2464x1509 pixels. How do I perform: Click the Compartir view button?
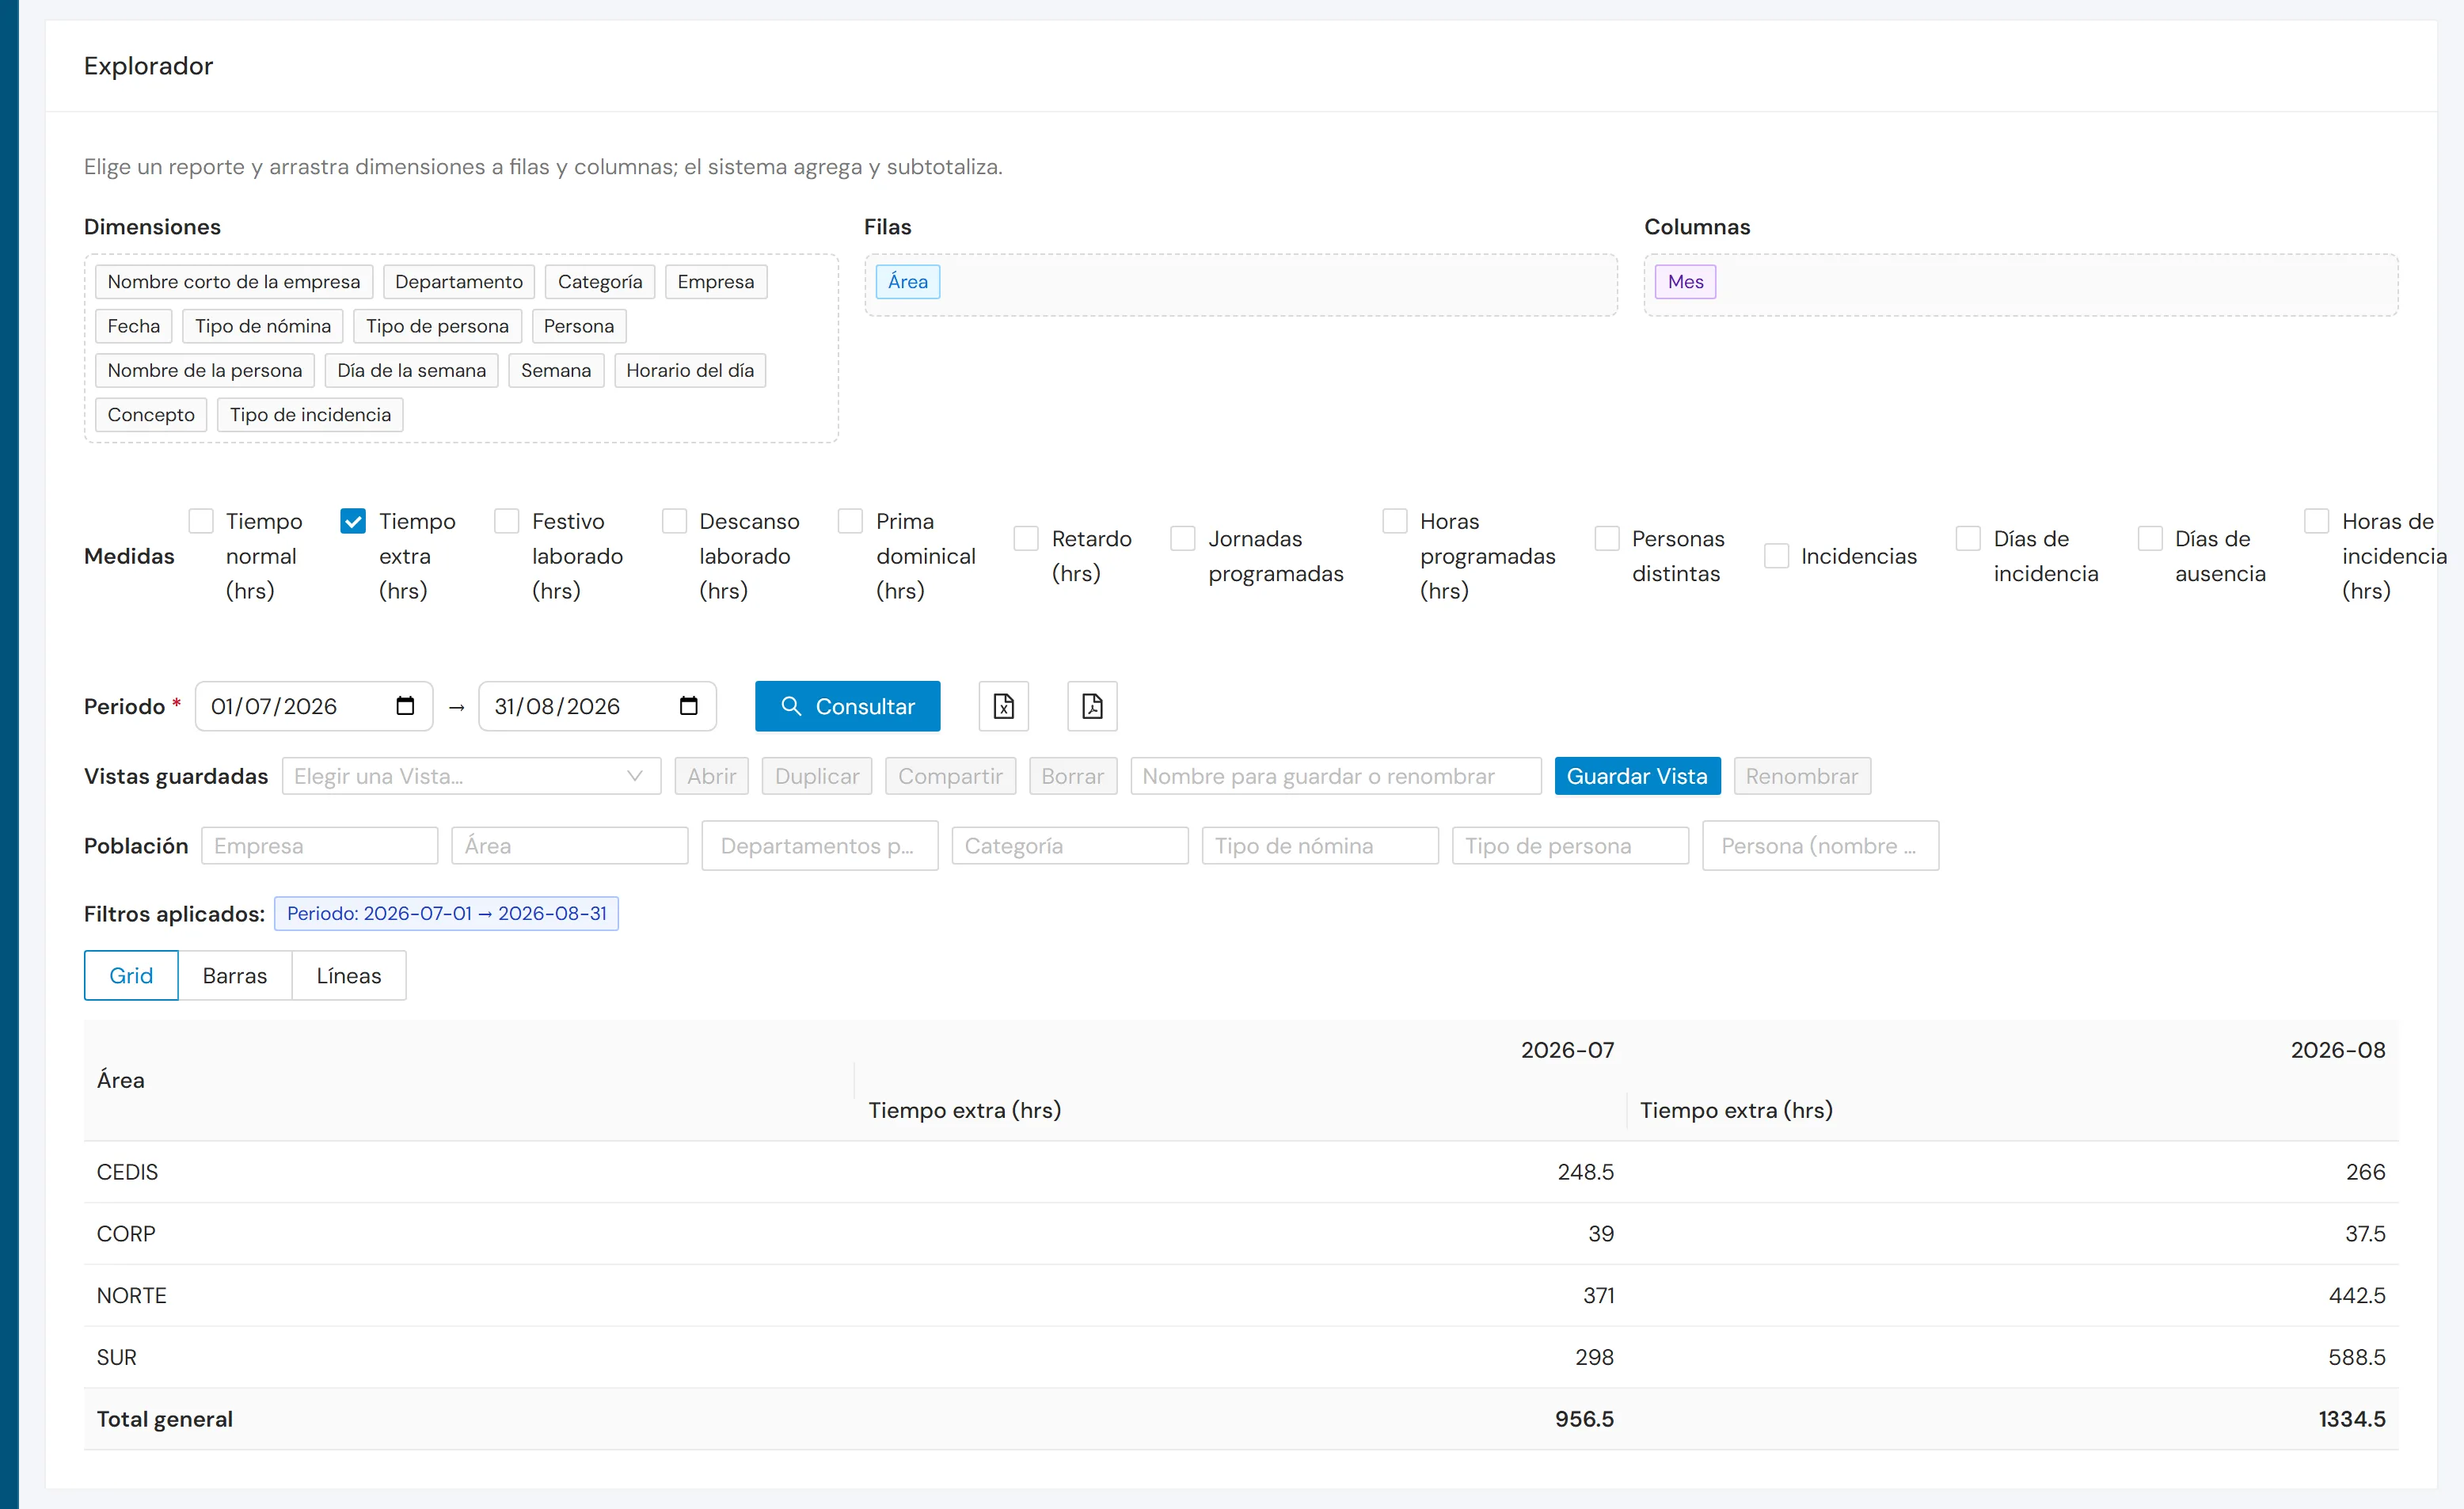point(950,776)
